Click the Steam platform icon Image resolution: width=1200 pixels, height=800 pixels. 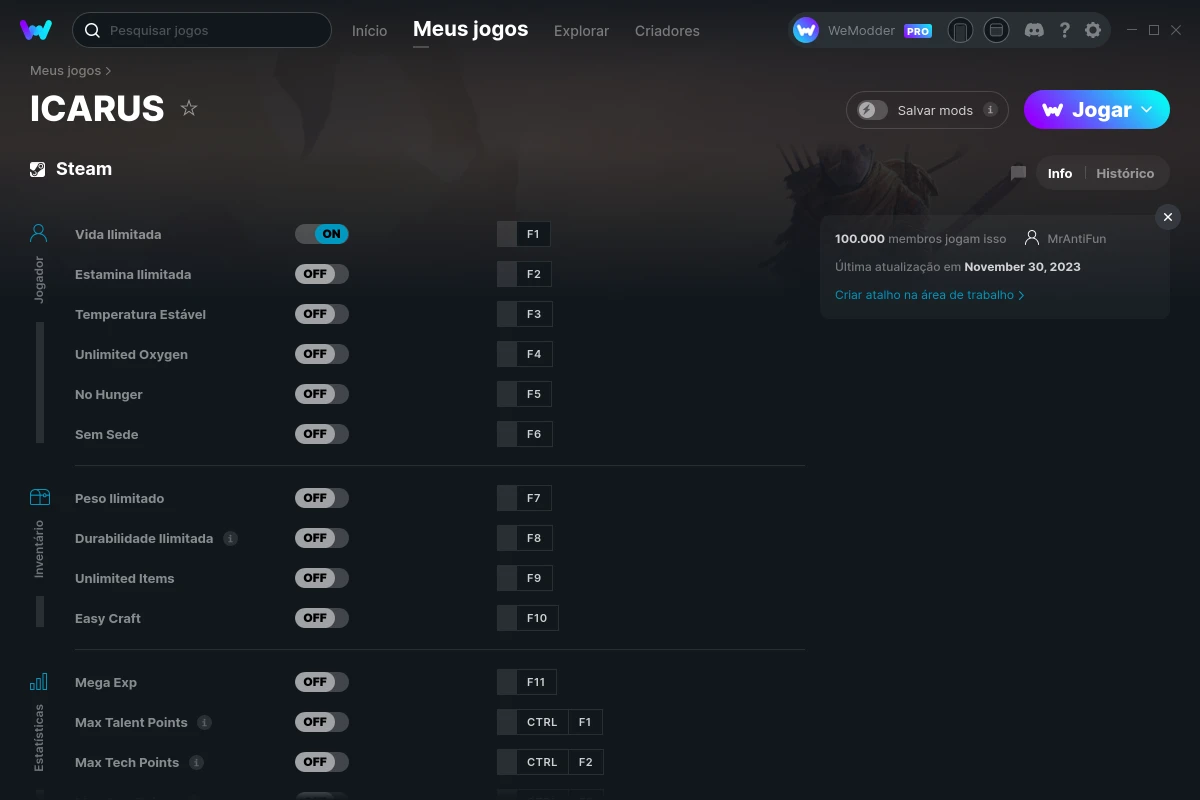(38, 169)
